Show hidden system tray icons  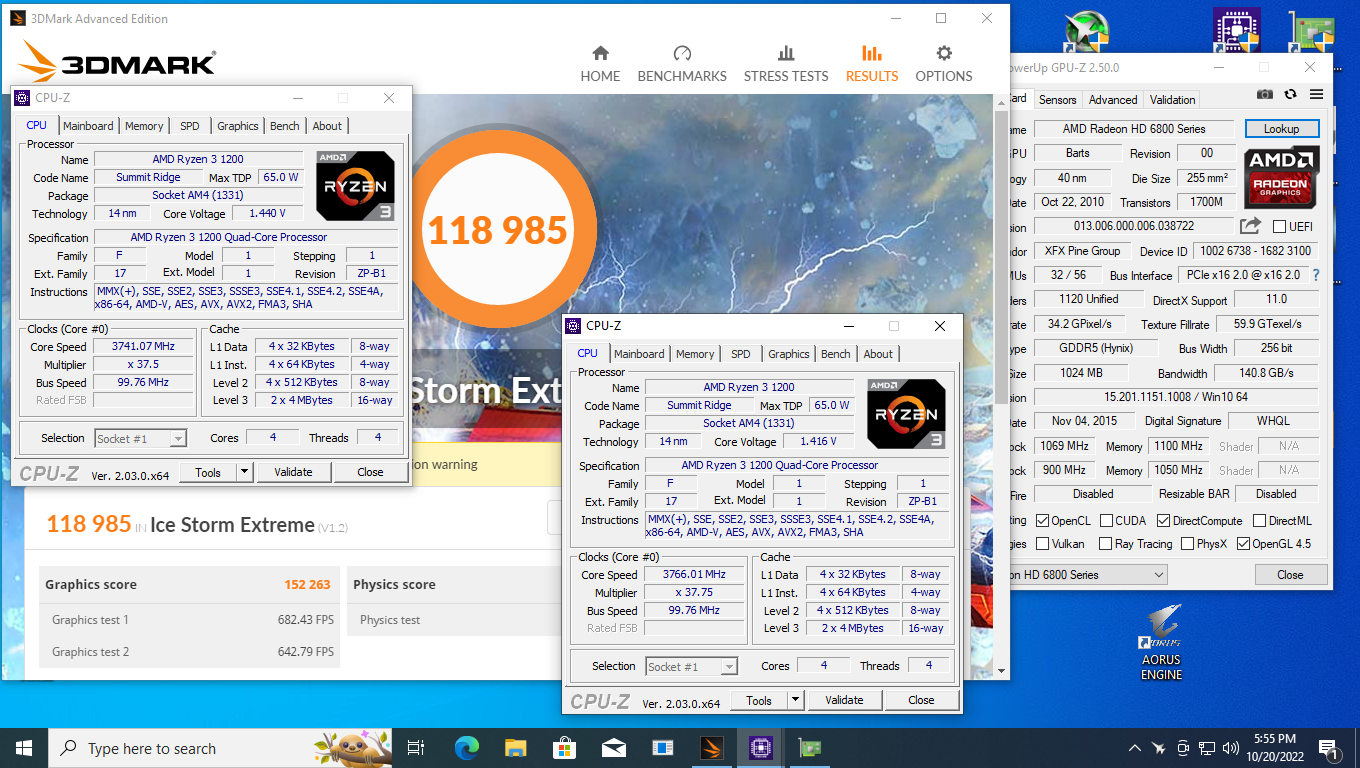coord(1135,748)
